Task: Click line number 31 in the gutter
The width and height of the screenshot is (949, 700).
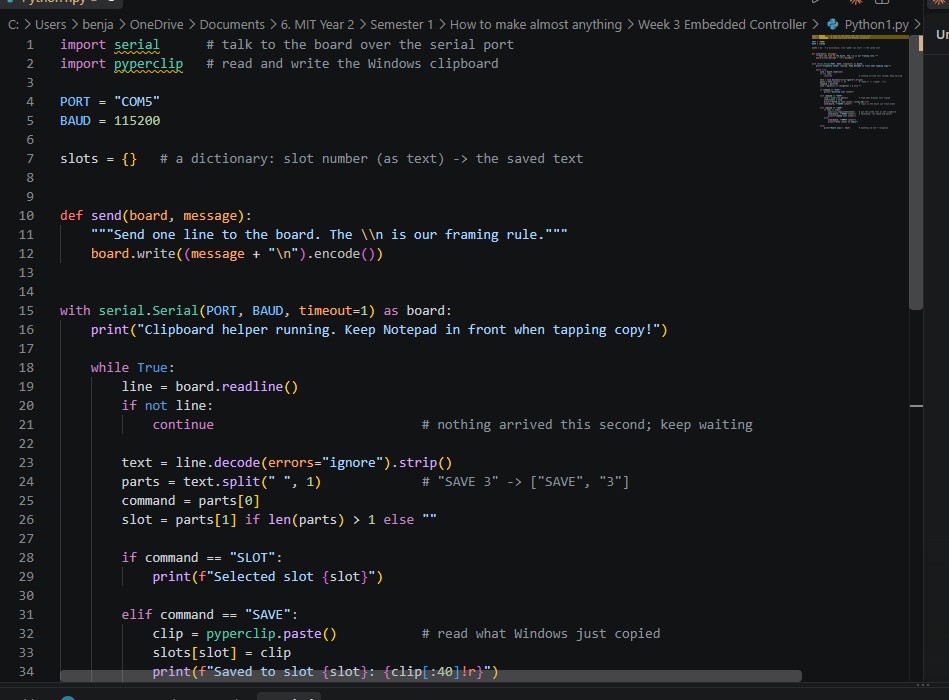Action: point(26,615)
